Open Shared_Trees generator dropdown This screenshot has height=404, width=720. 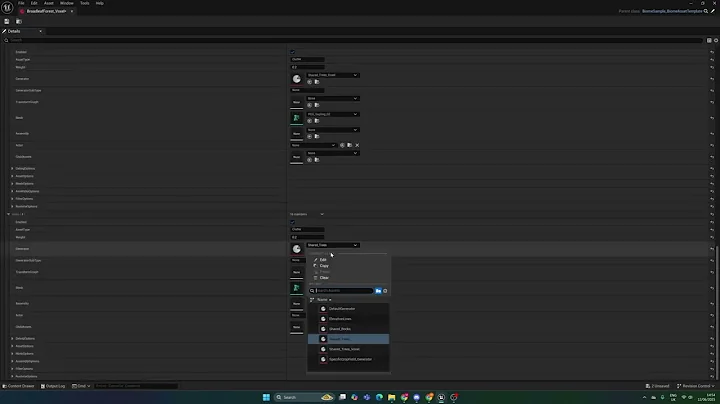click(x=332, y=245)
